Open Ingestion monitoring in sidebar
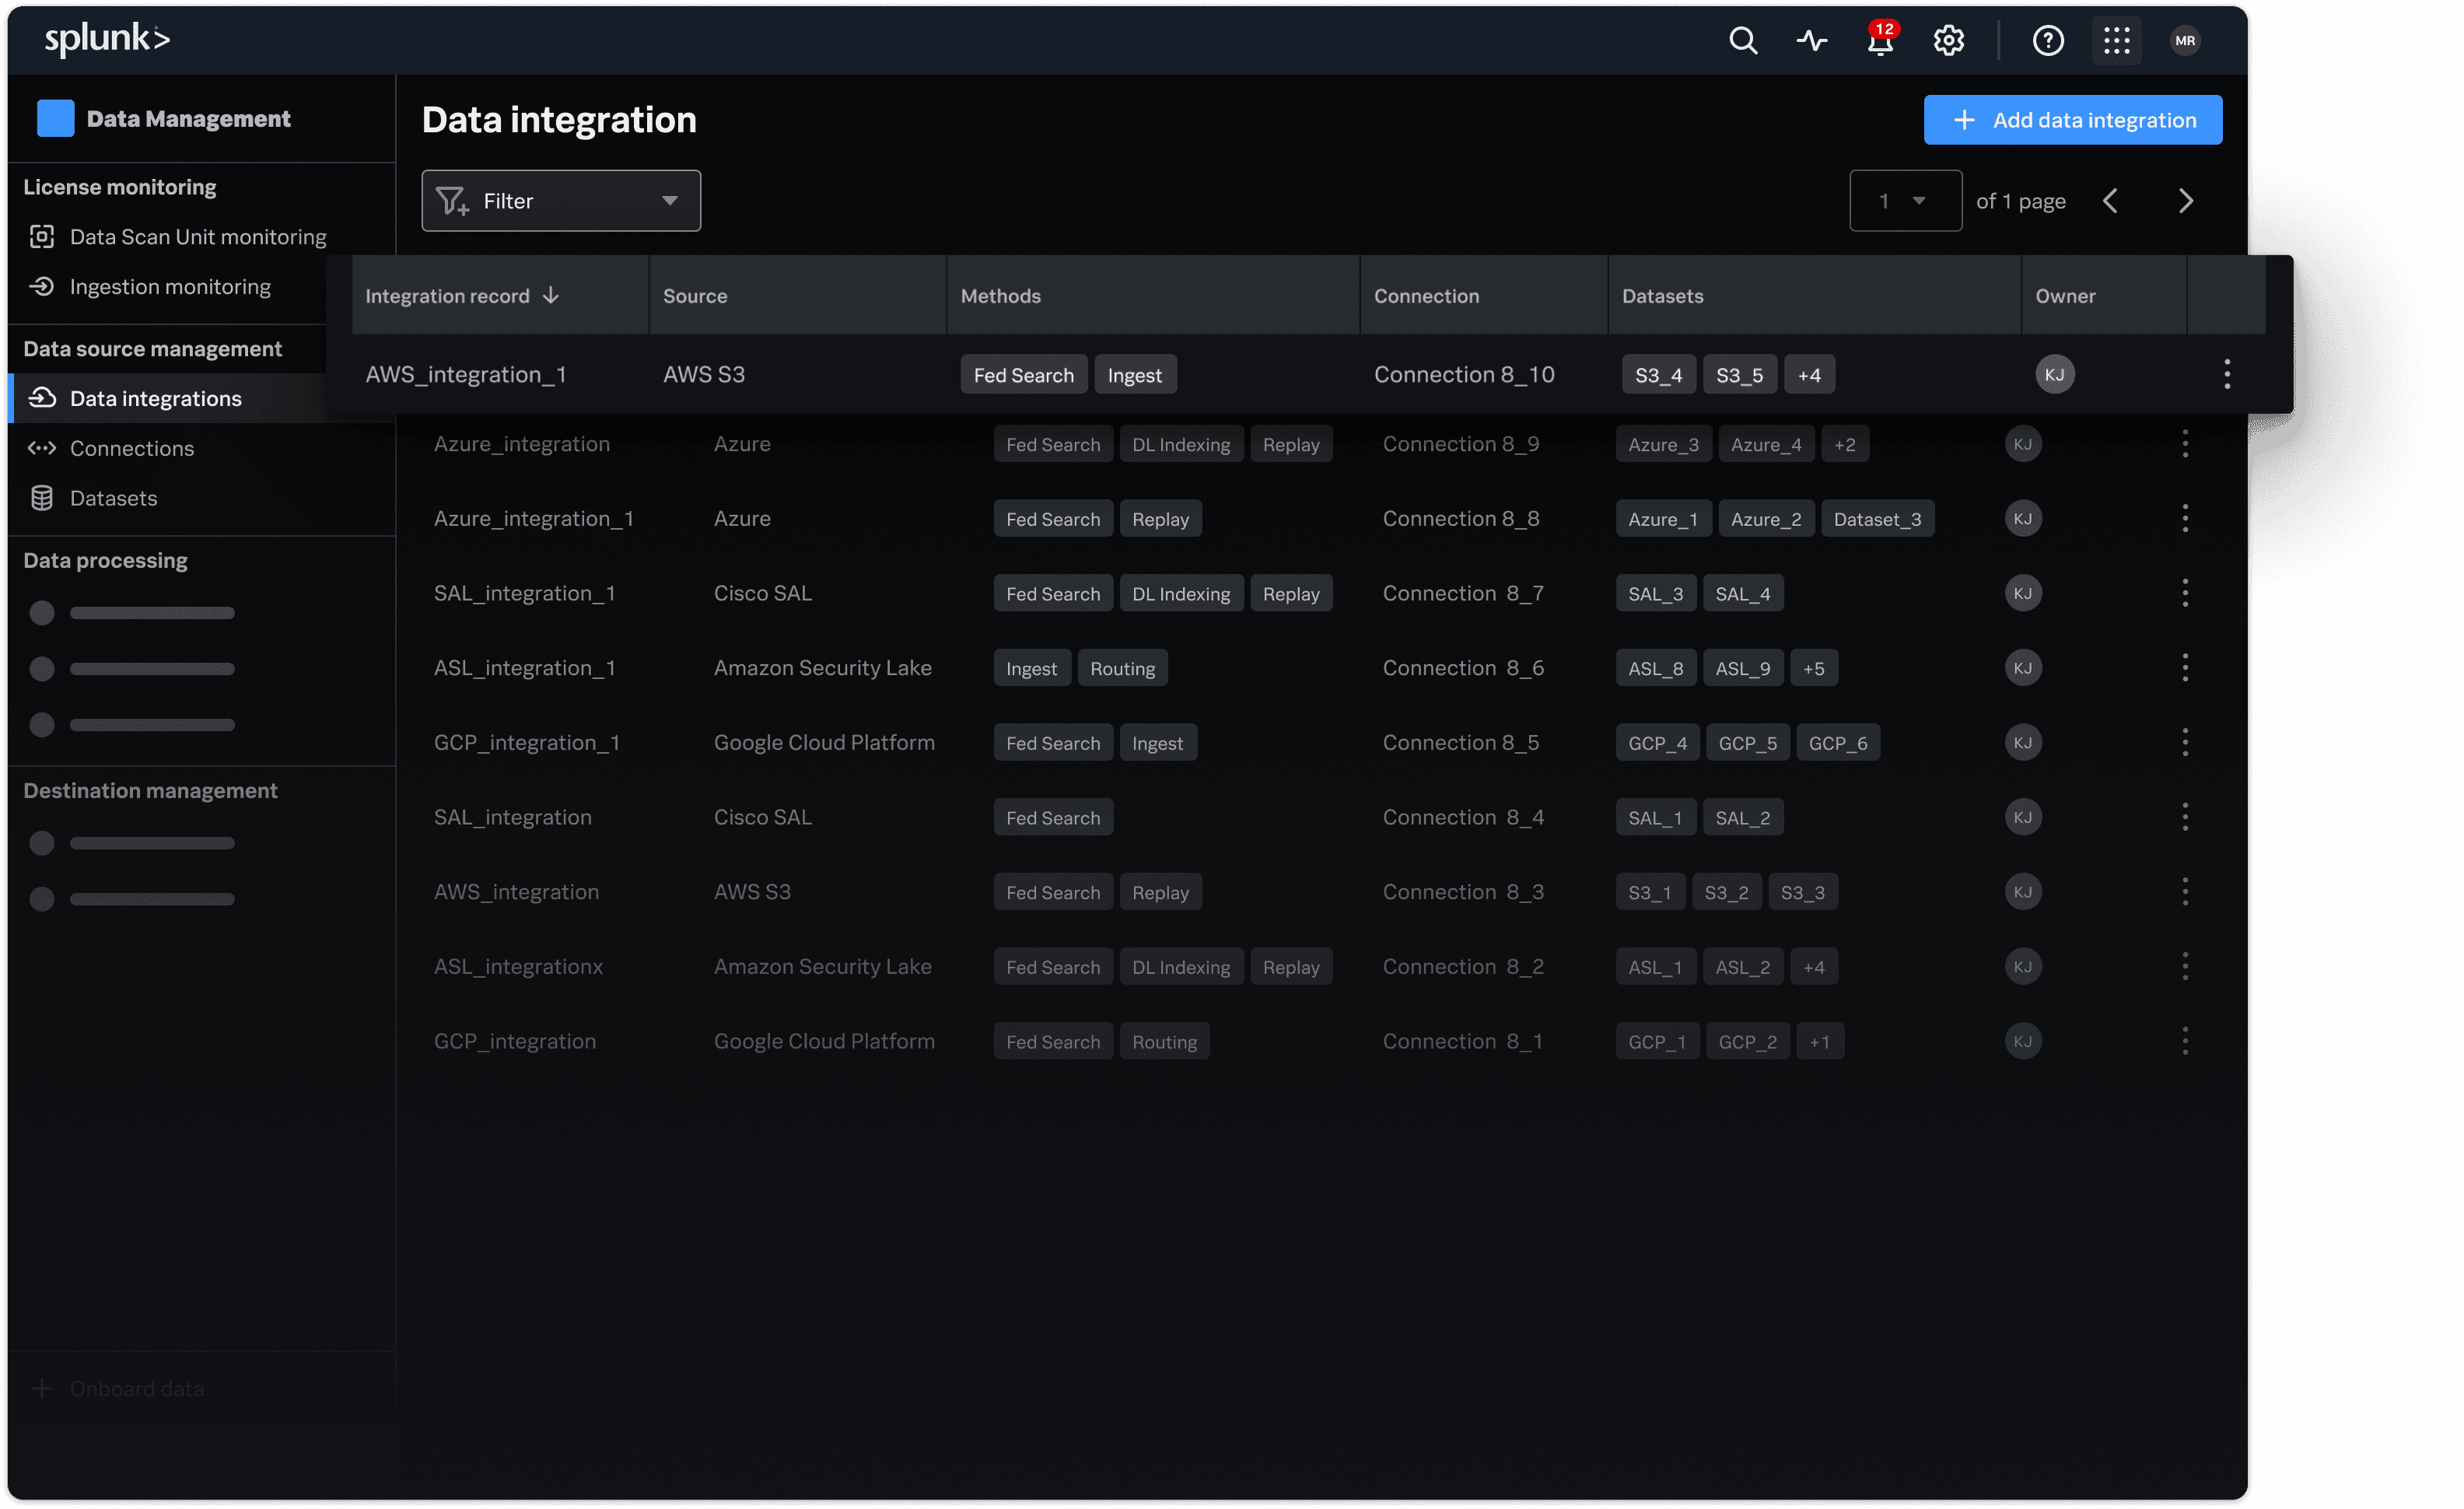2464x1509 pixels. click(170, 287)
